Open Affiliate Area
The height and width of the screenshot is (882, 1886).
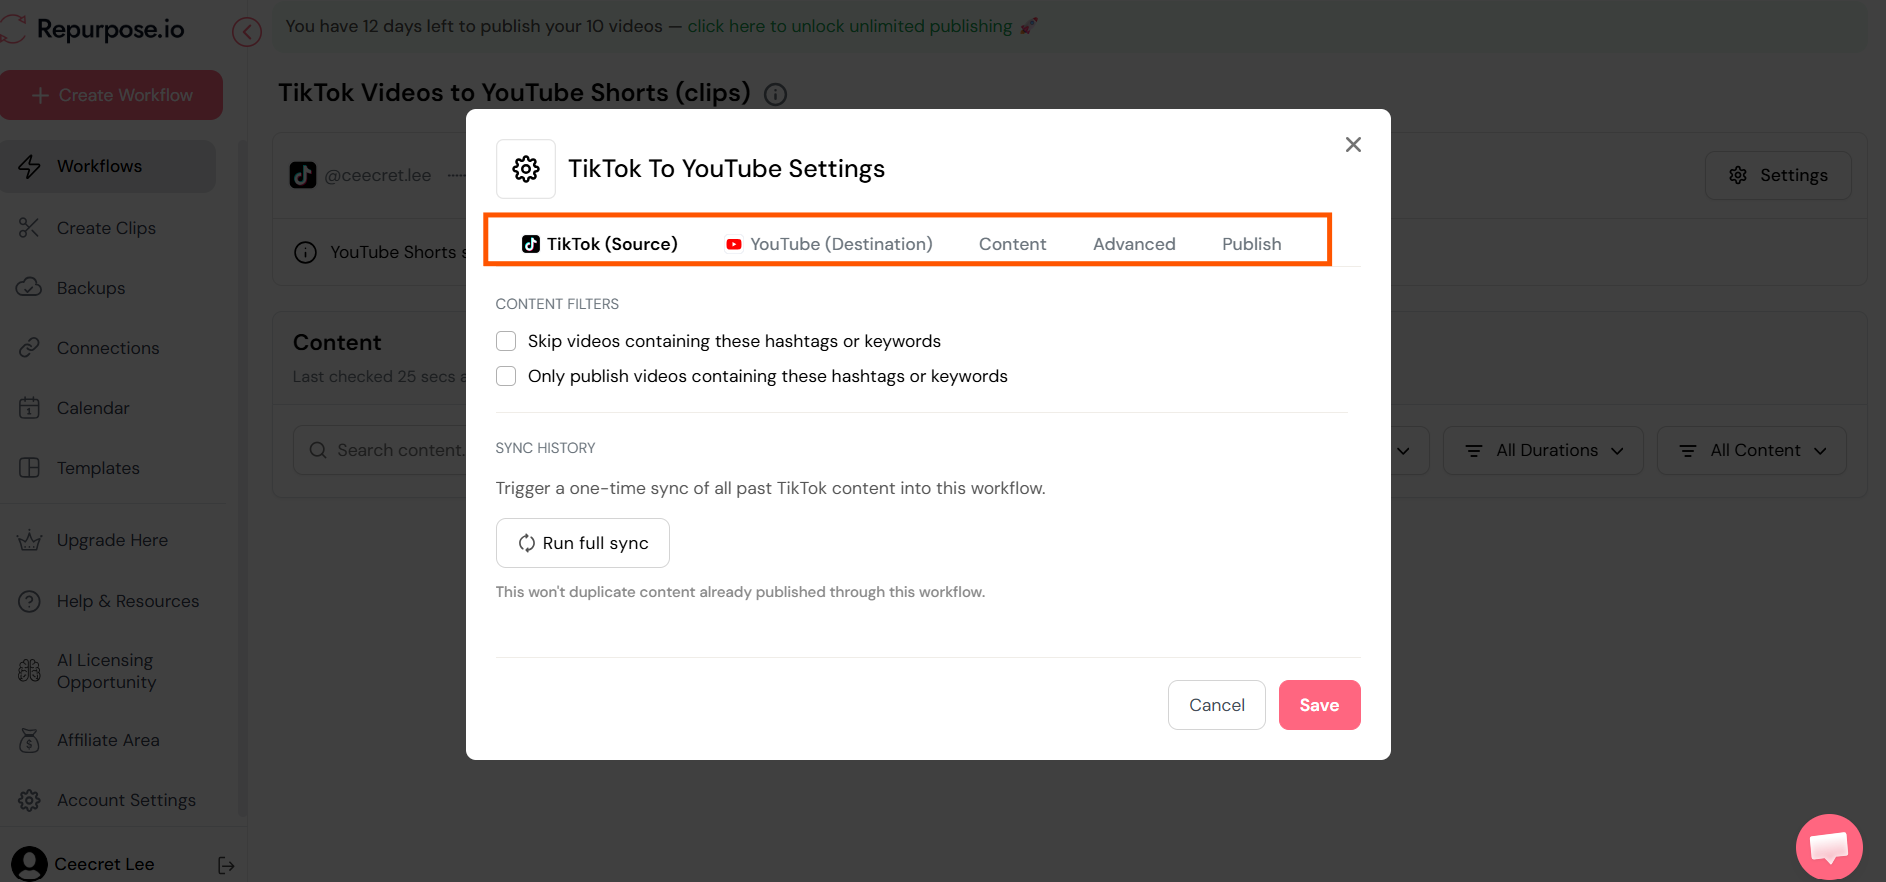click(108, 740)
